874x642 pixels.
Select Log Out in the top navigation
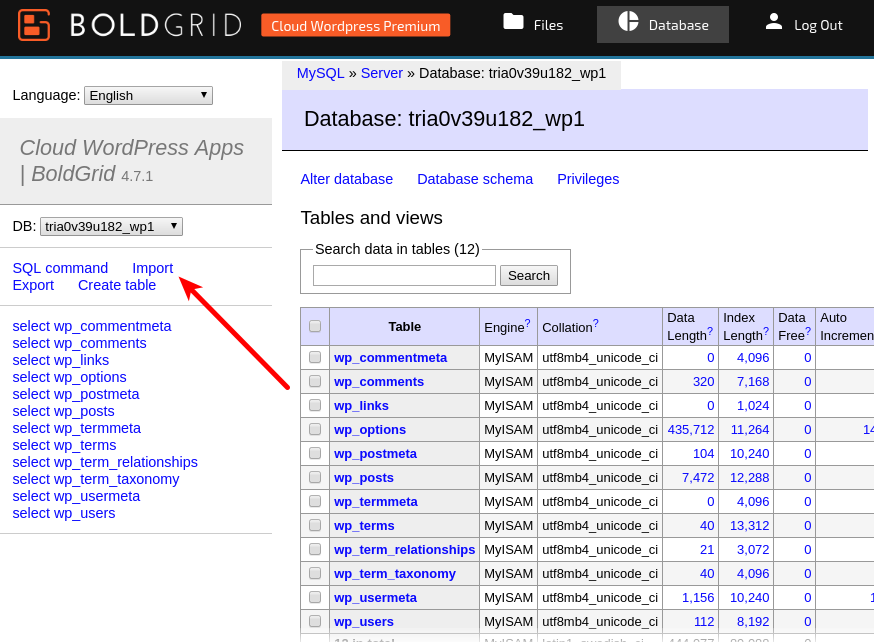point(804,25)
